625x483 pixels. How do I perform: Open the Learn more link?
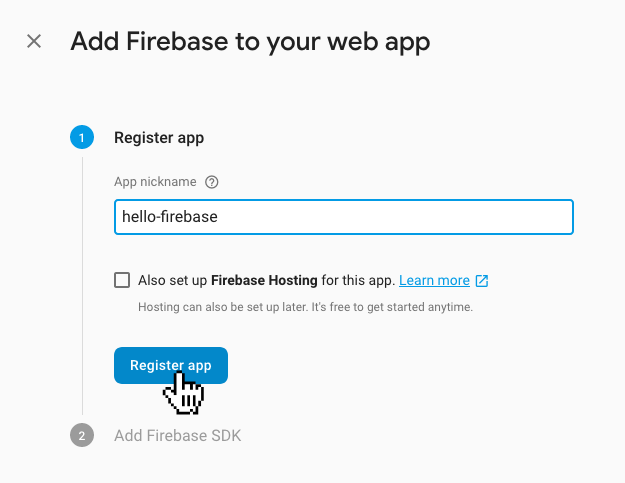[x=434, y=281]
